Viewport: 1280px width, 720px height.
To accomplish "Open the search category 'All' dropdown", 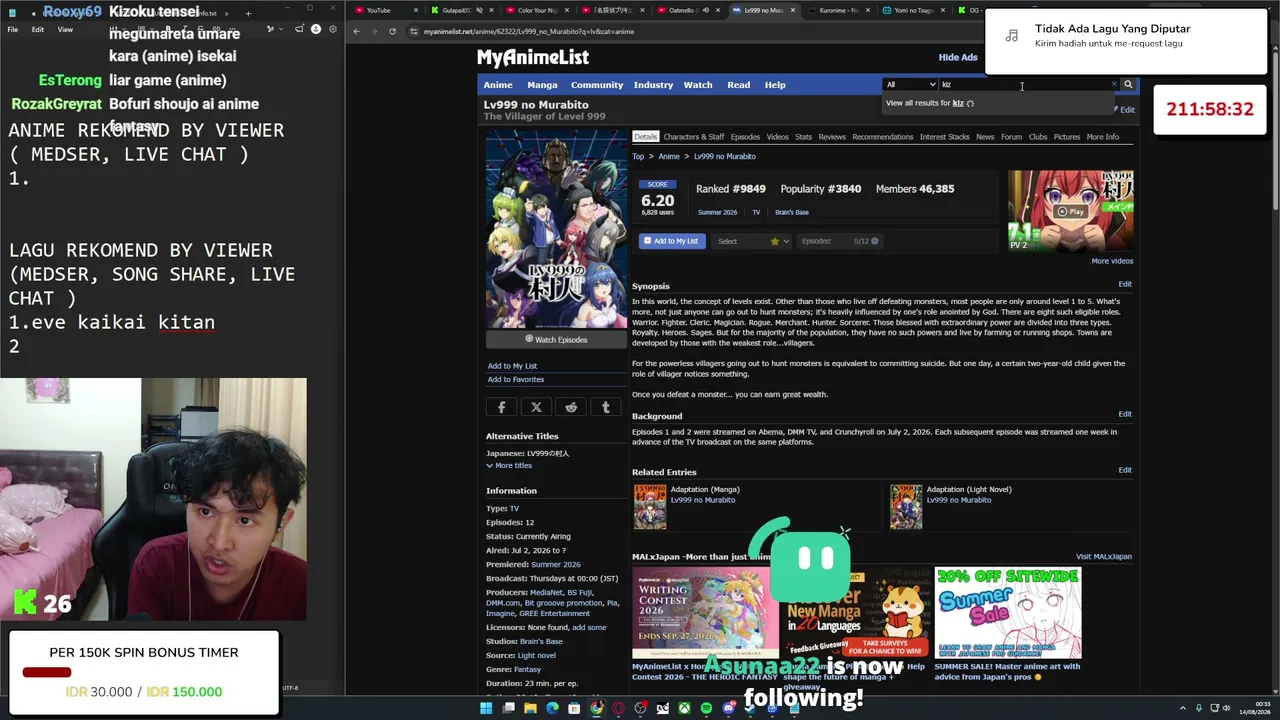I will click(x=910, y=85).
